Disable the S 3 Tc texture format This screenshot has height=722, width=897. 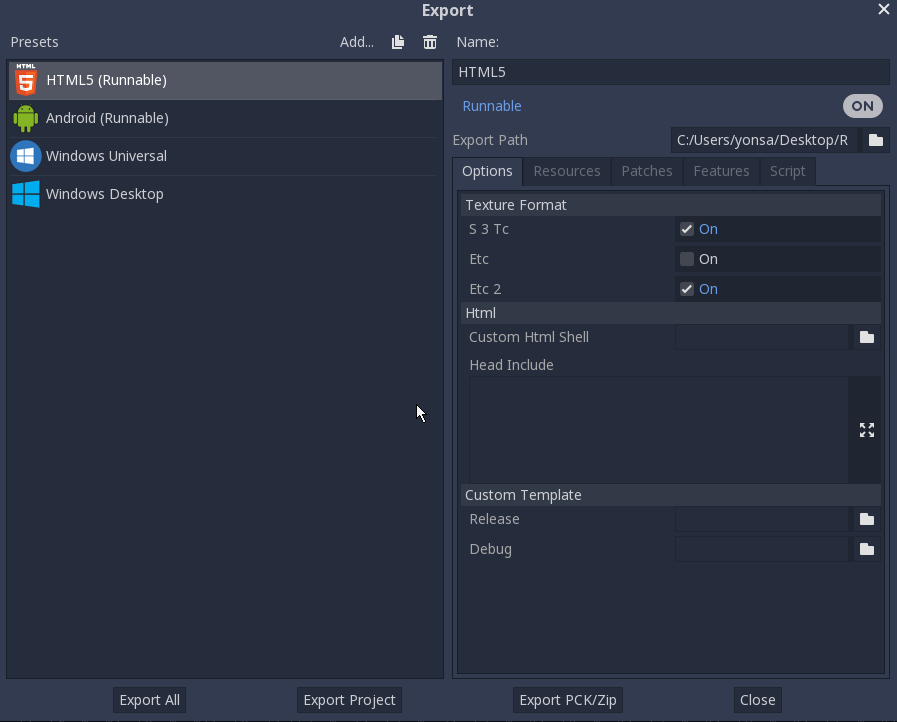click(687, 229)
